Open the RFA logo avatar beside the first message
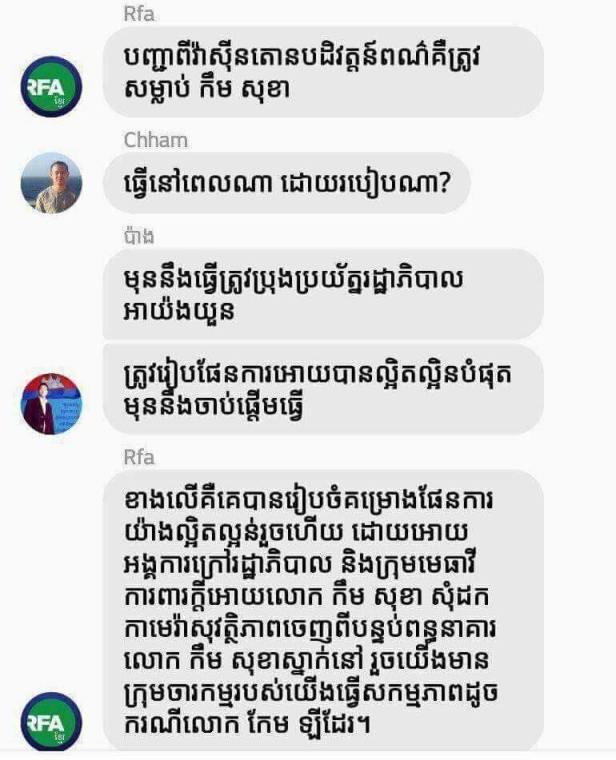The width and height of the screenshot is (616, 760). tap(51, 87)
